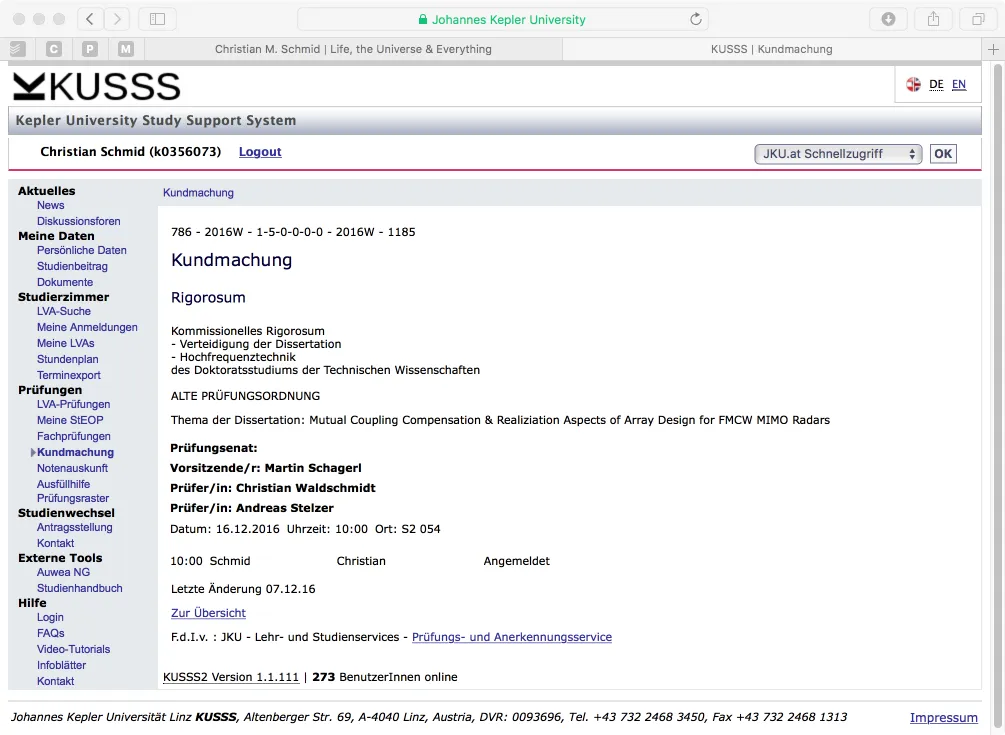Click the KUSSS logo

tap(97, 87)
